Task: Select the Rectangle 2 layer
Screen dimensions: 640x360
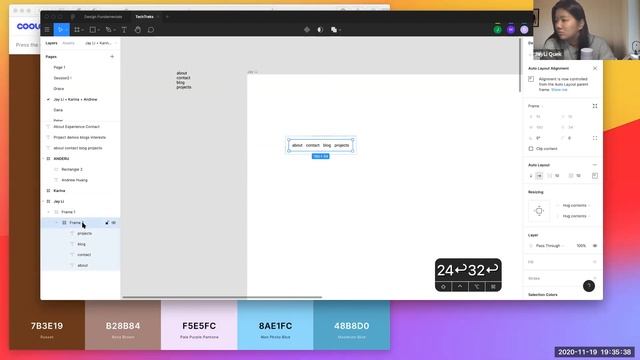Action: pyautogui.click(x=72, y=169)
